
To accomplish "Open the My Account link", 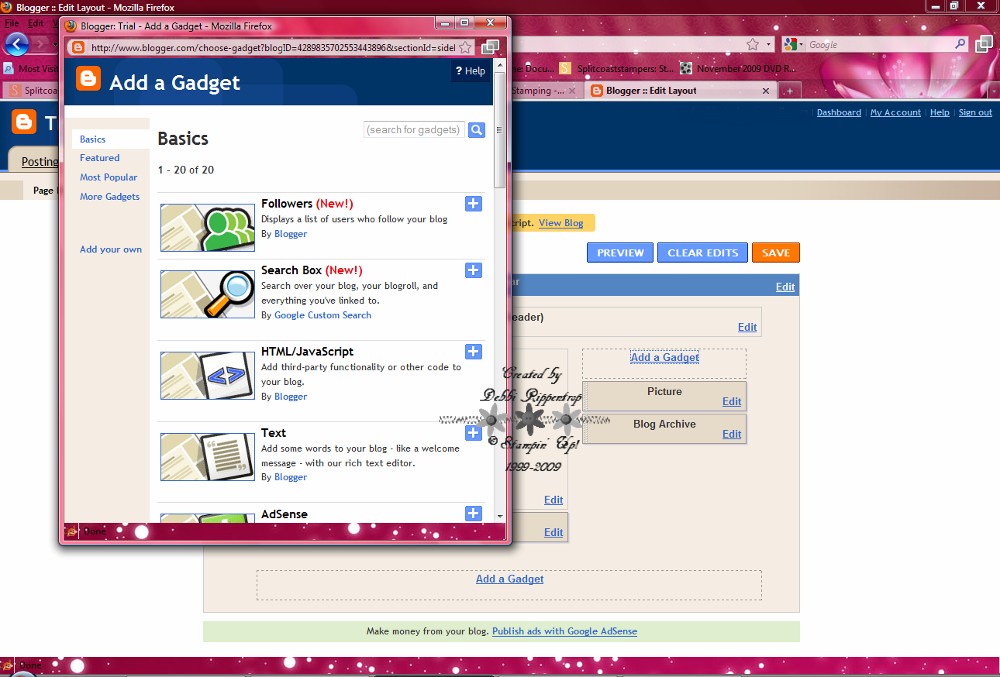I will tap(895, 112).
